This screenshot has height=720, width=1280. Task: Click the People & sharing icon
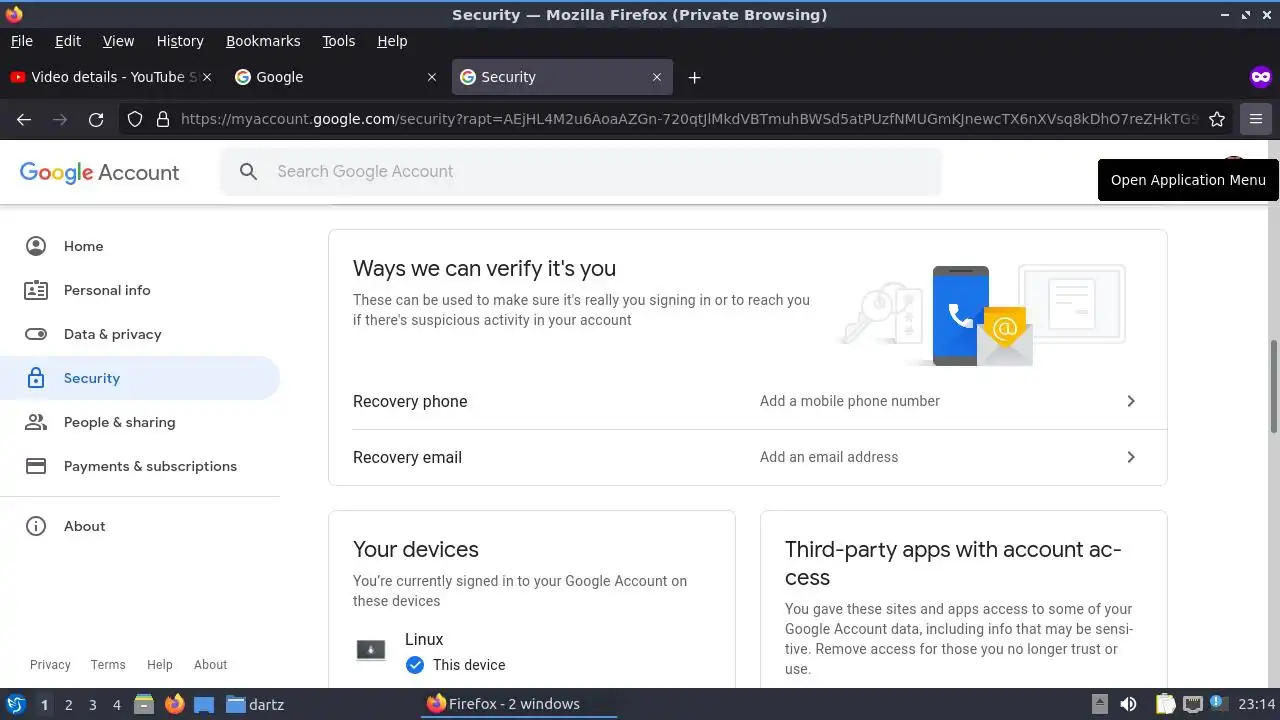click(36, 422)
